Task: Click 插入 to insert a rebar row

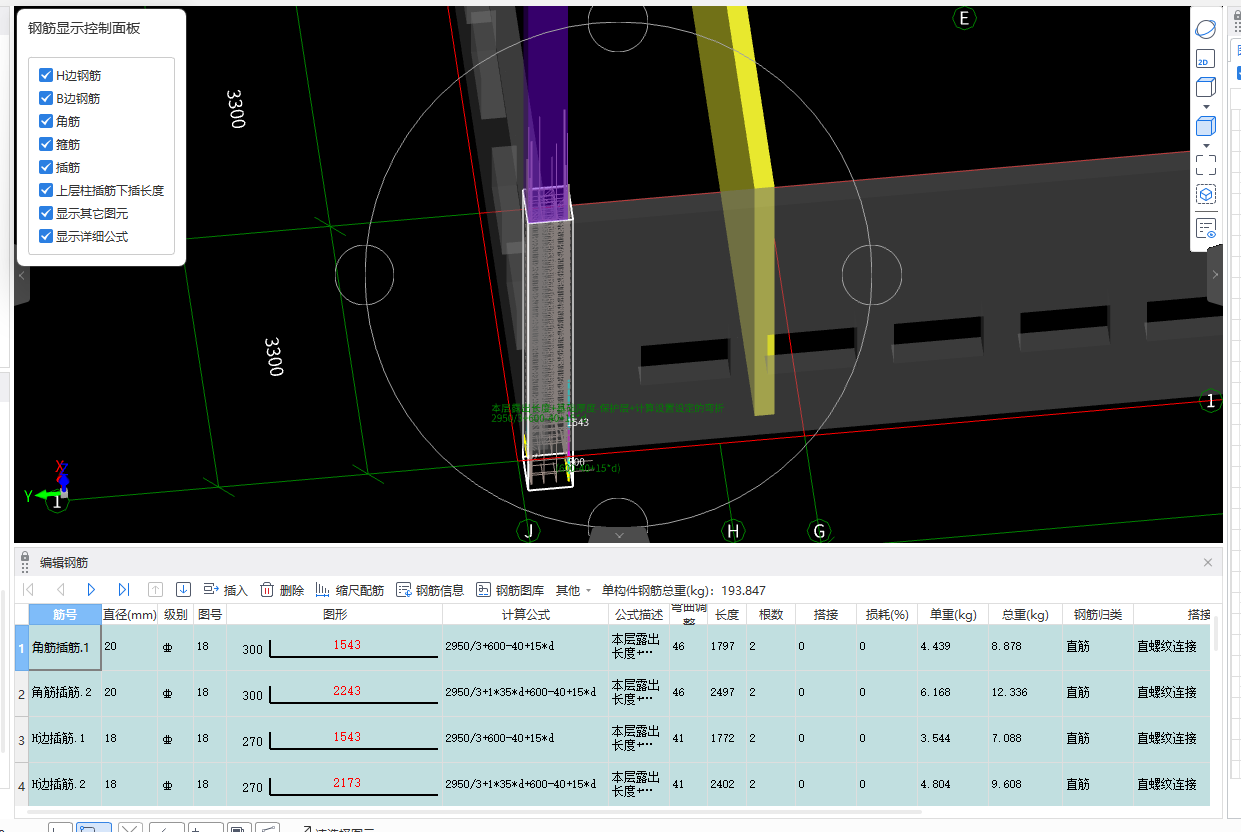Action: (x=225, y=590)
